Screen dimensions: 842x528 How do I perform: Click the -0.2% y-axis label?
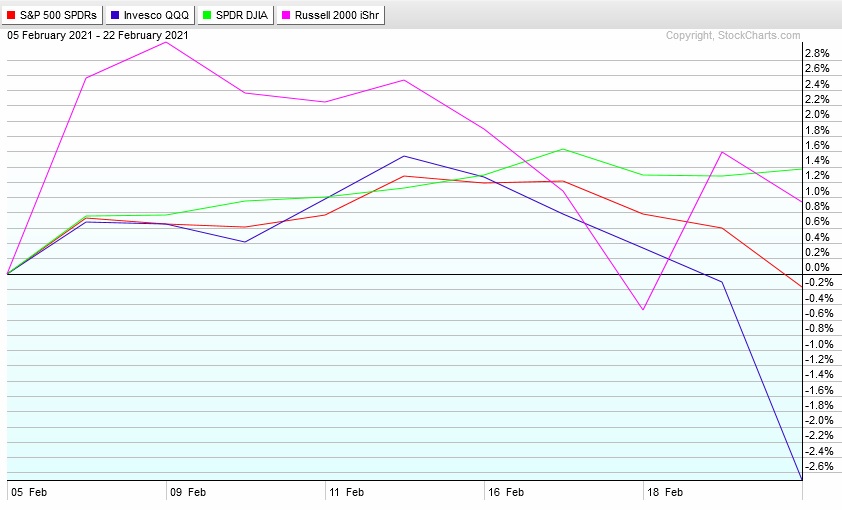(818, 283)
